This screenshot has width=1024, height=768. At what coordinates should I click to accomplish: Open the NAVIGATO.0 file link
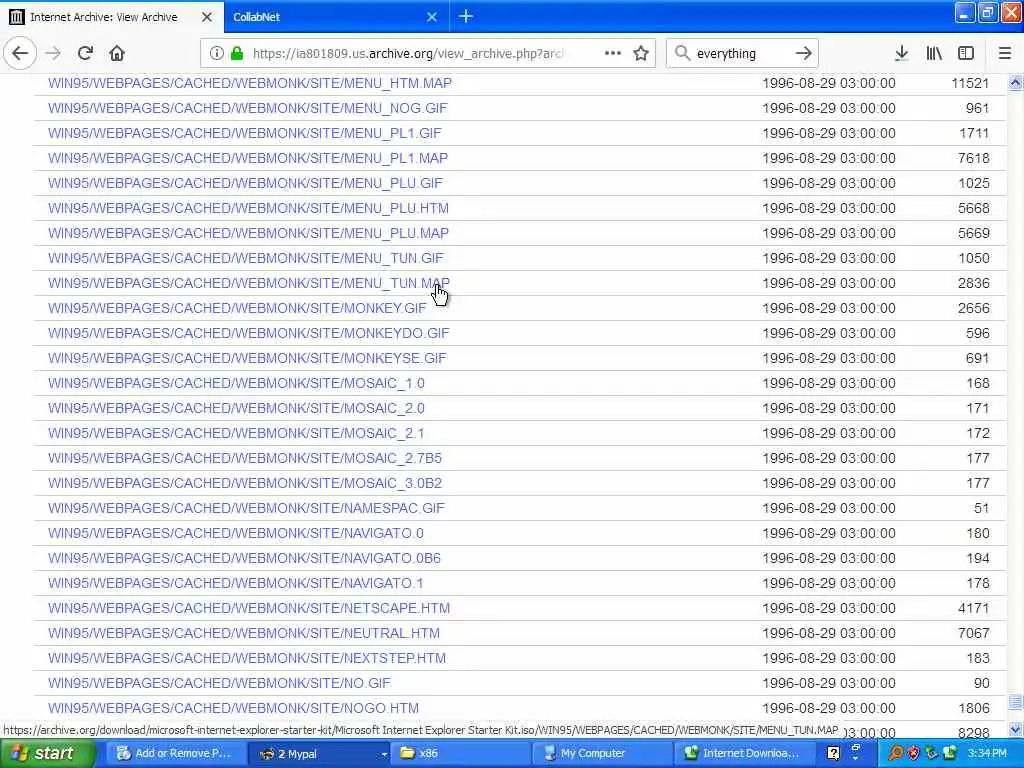pyautogui.click(x=236, y=533)
